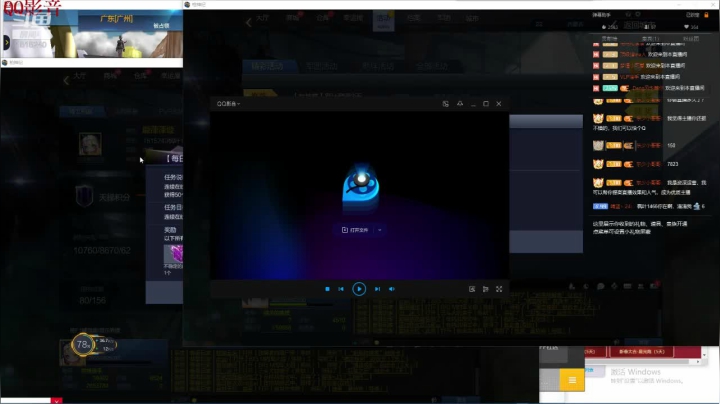This screenshot has width=720, height=404.
Task: Click the back arrow in background game window
Action: pos(248,22)
